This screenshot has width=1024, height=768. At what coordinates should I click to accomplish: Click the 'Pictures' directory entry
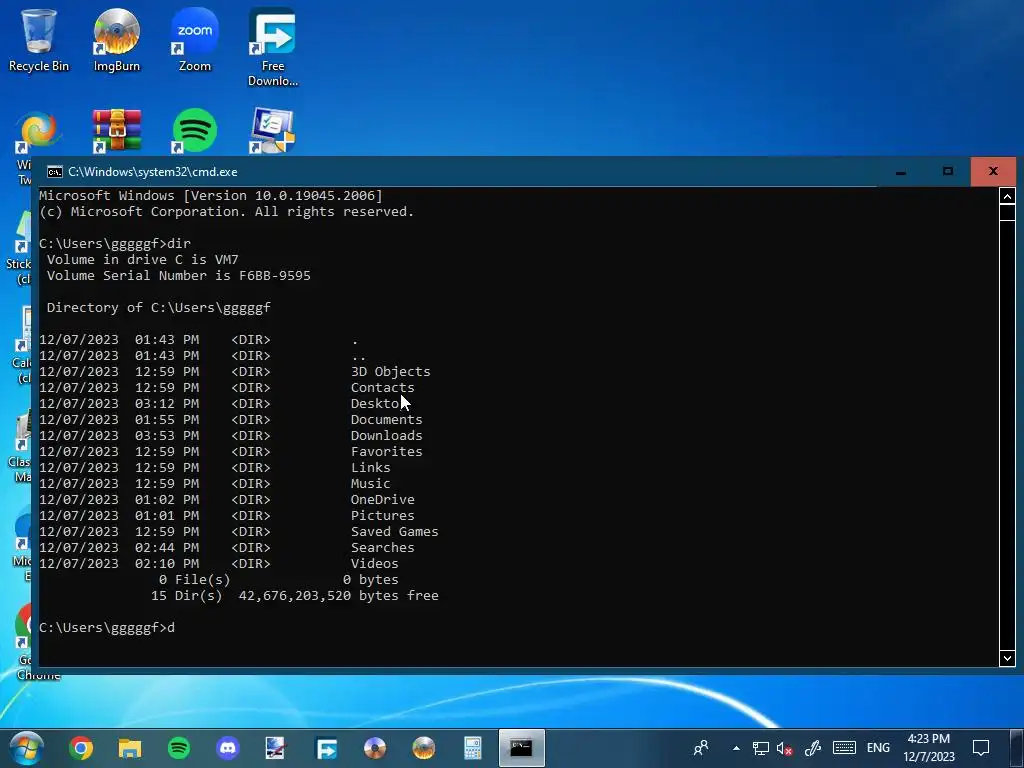click(383, 515)
